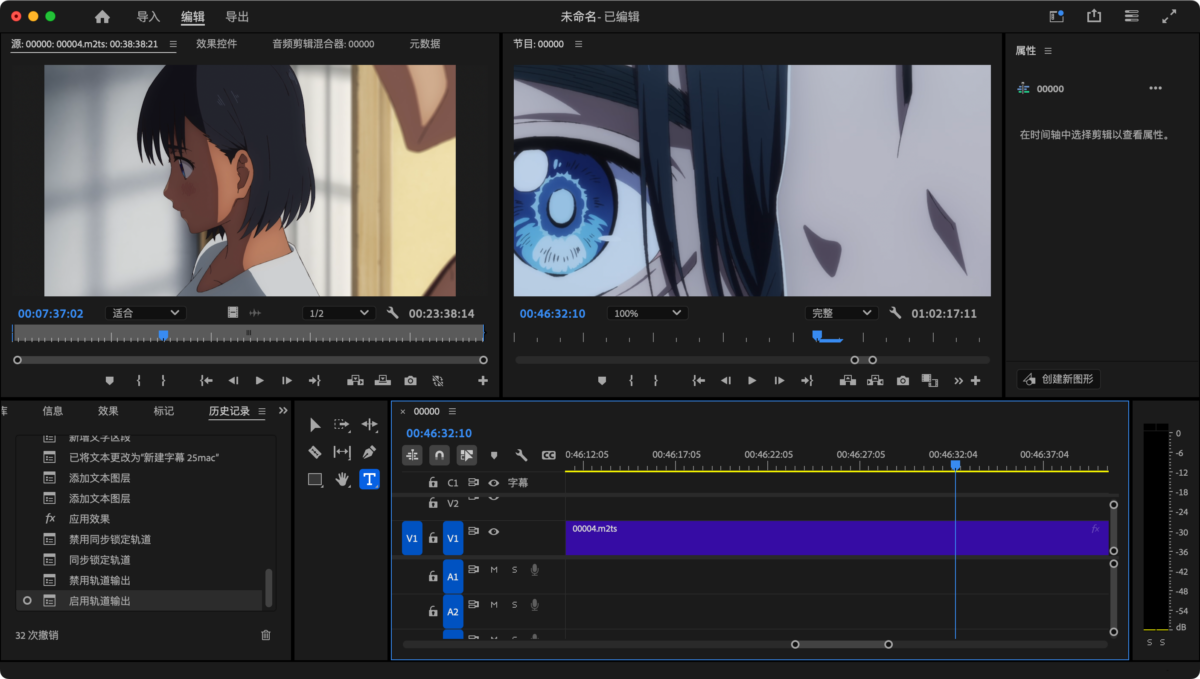This screenshot has height=679, width=1200.
Task: Switch to 导出 workspace tab
Action: pos(237,17)
